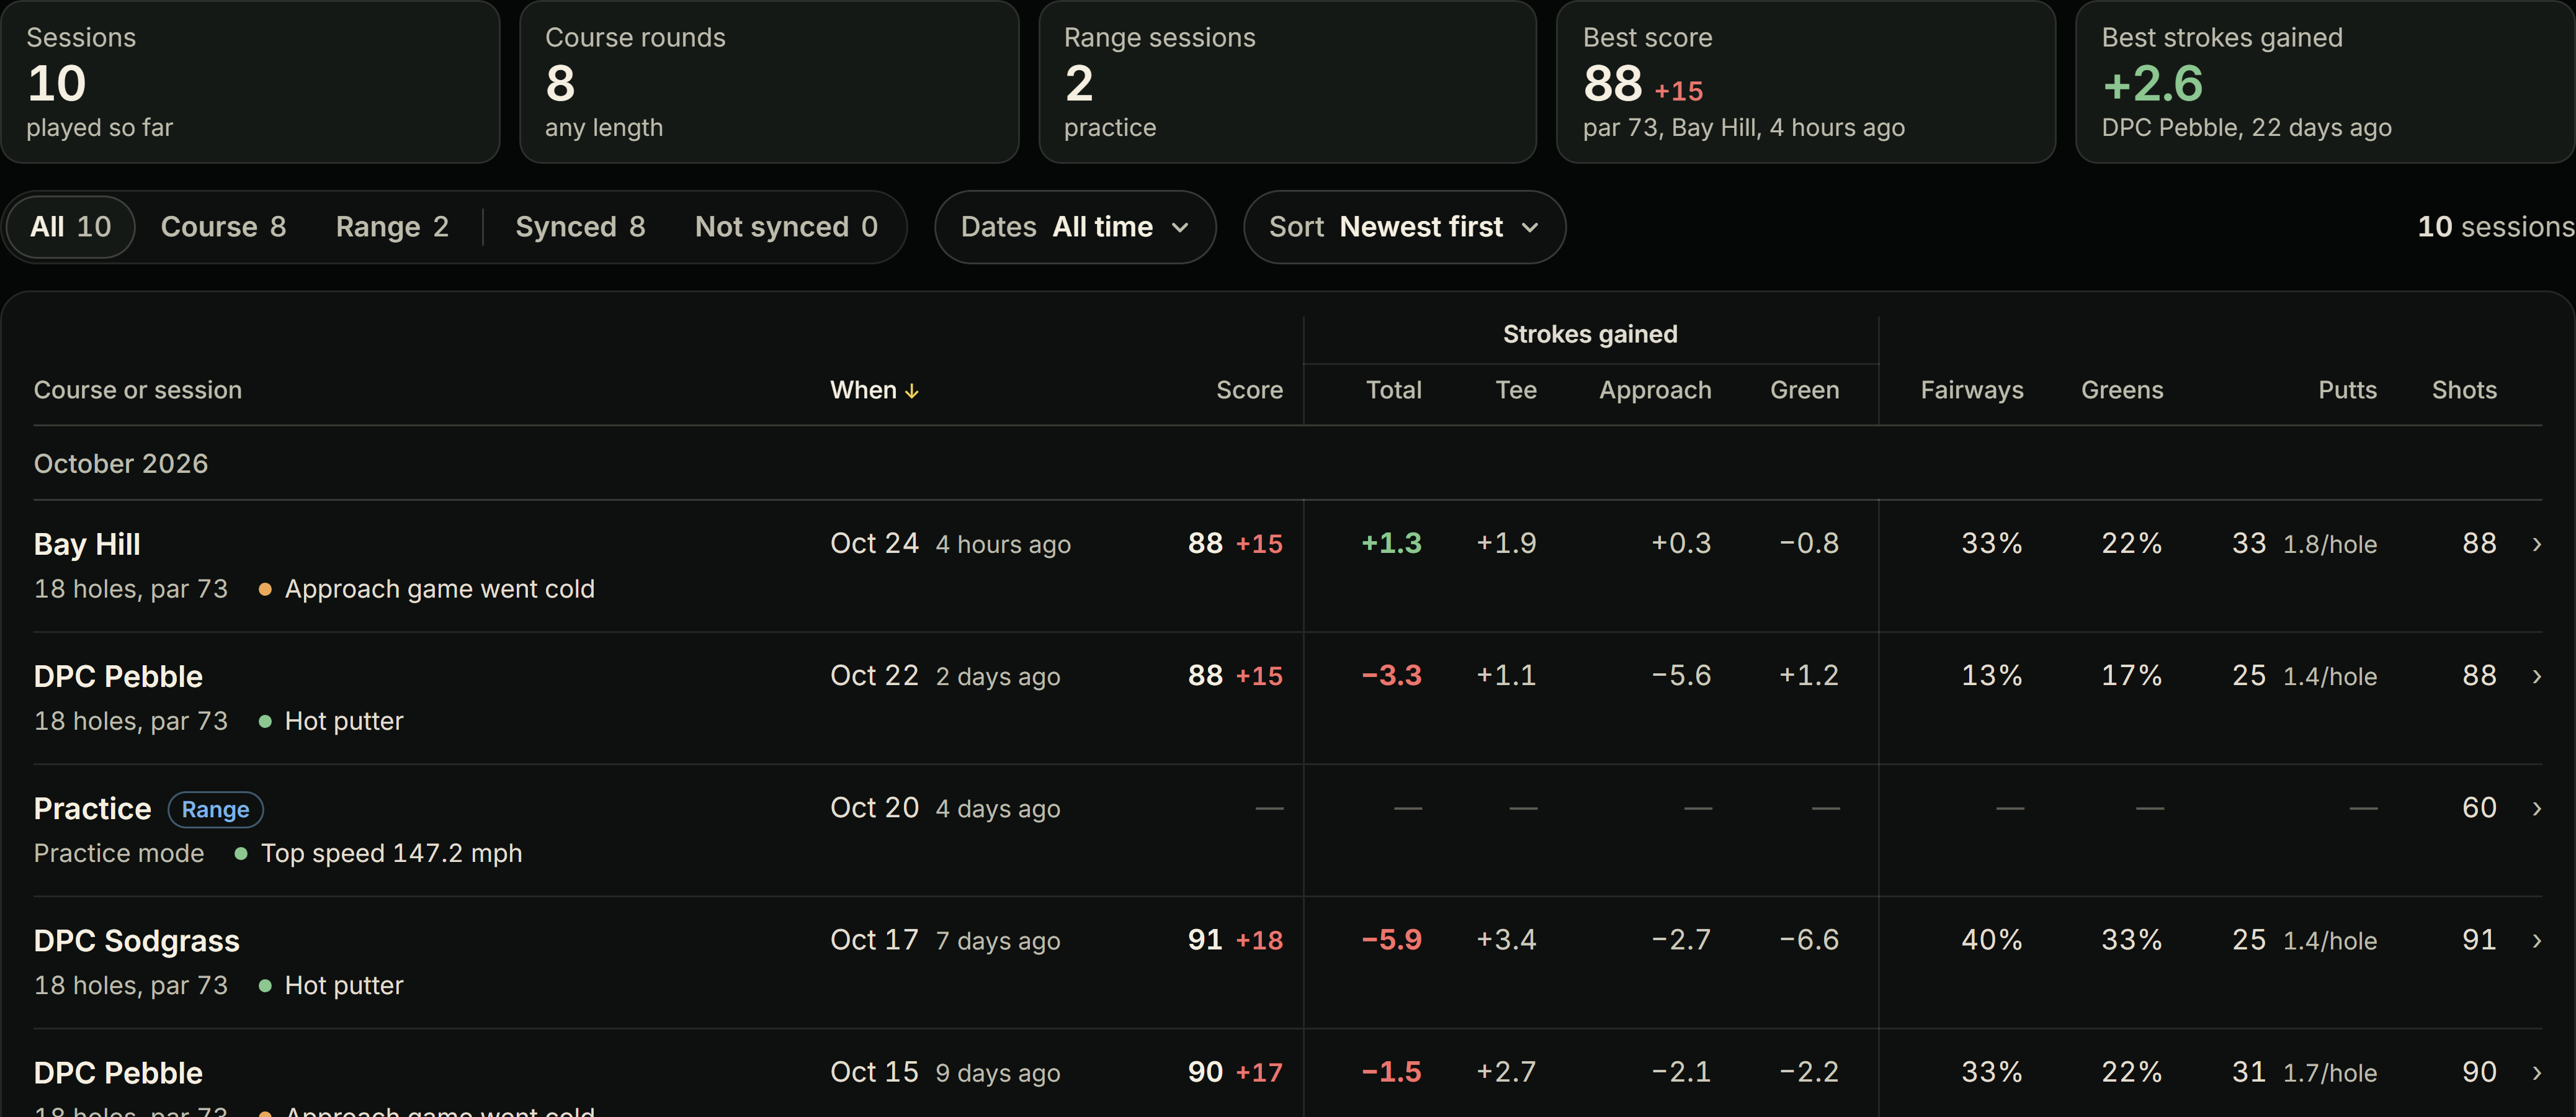The height and width of the screenshot is (1117, 2576).
Task: Click the −5.9 total on DPC Sodgrass
Action: coord(1391,940)
